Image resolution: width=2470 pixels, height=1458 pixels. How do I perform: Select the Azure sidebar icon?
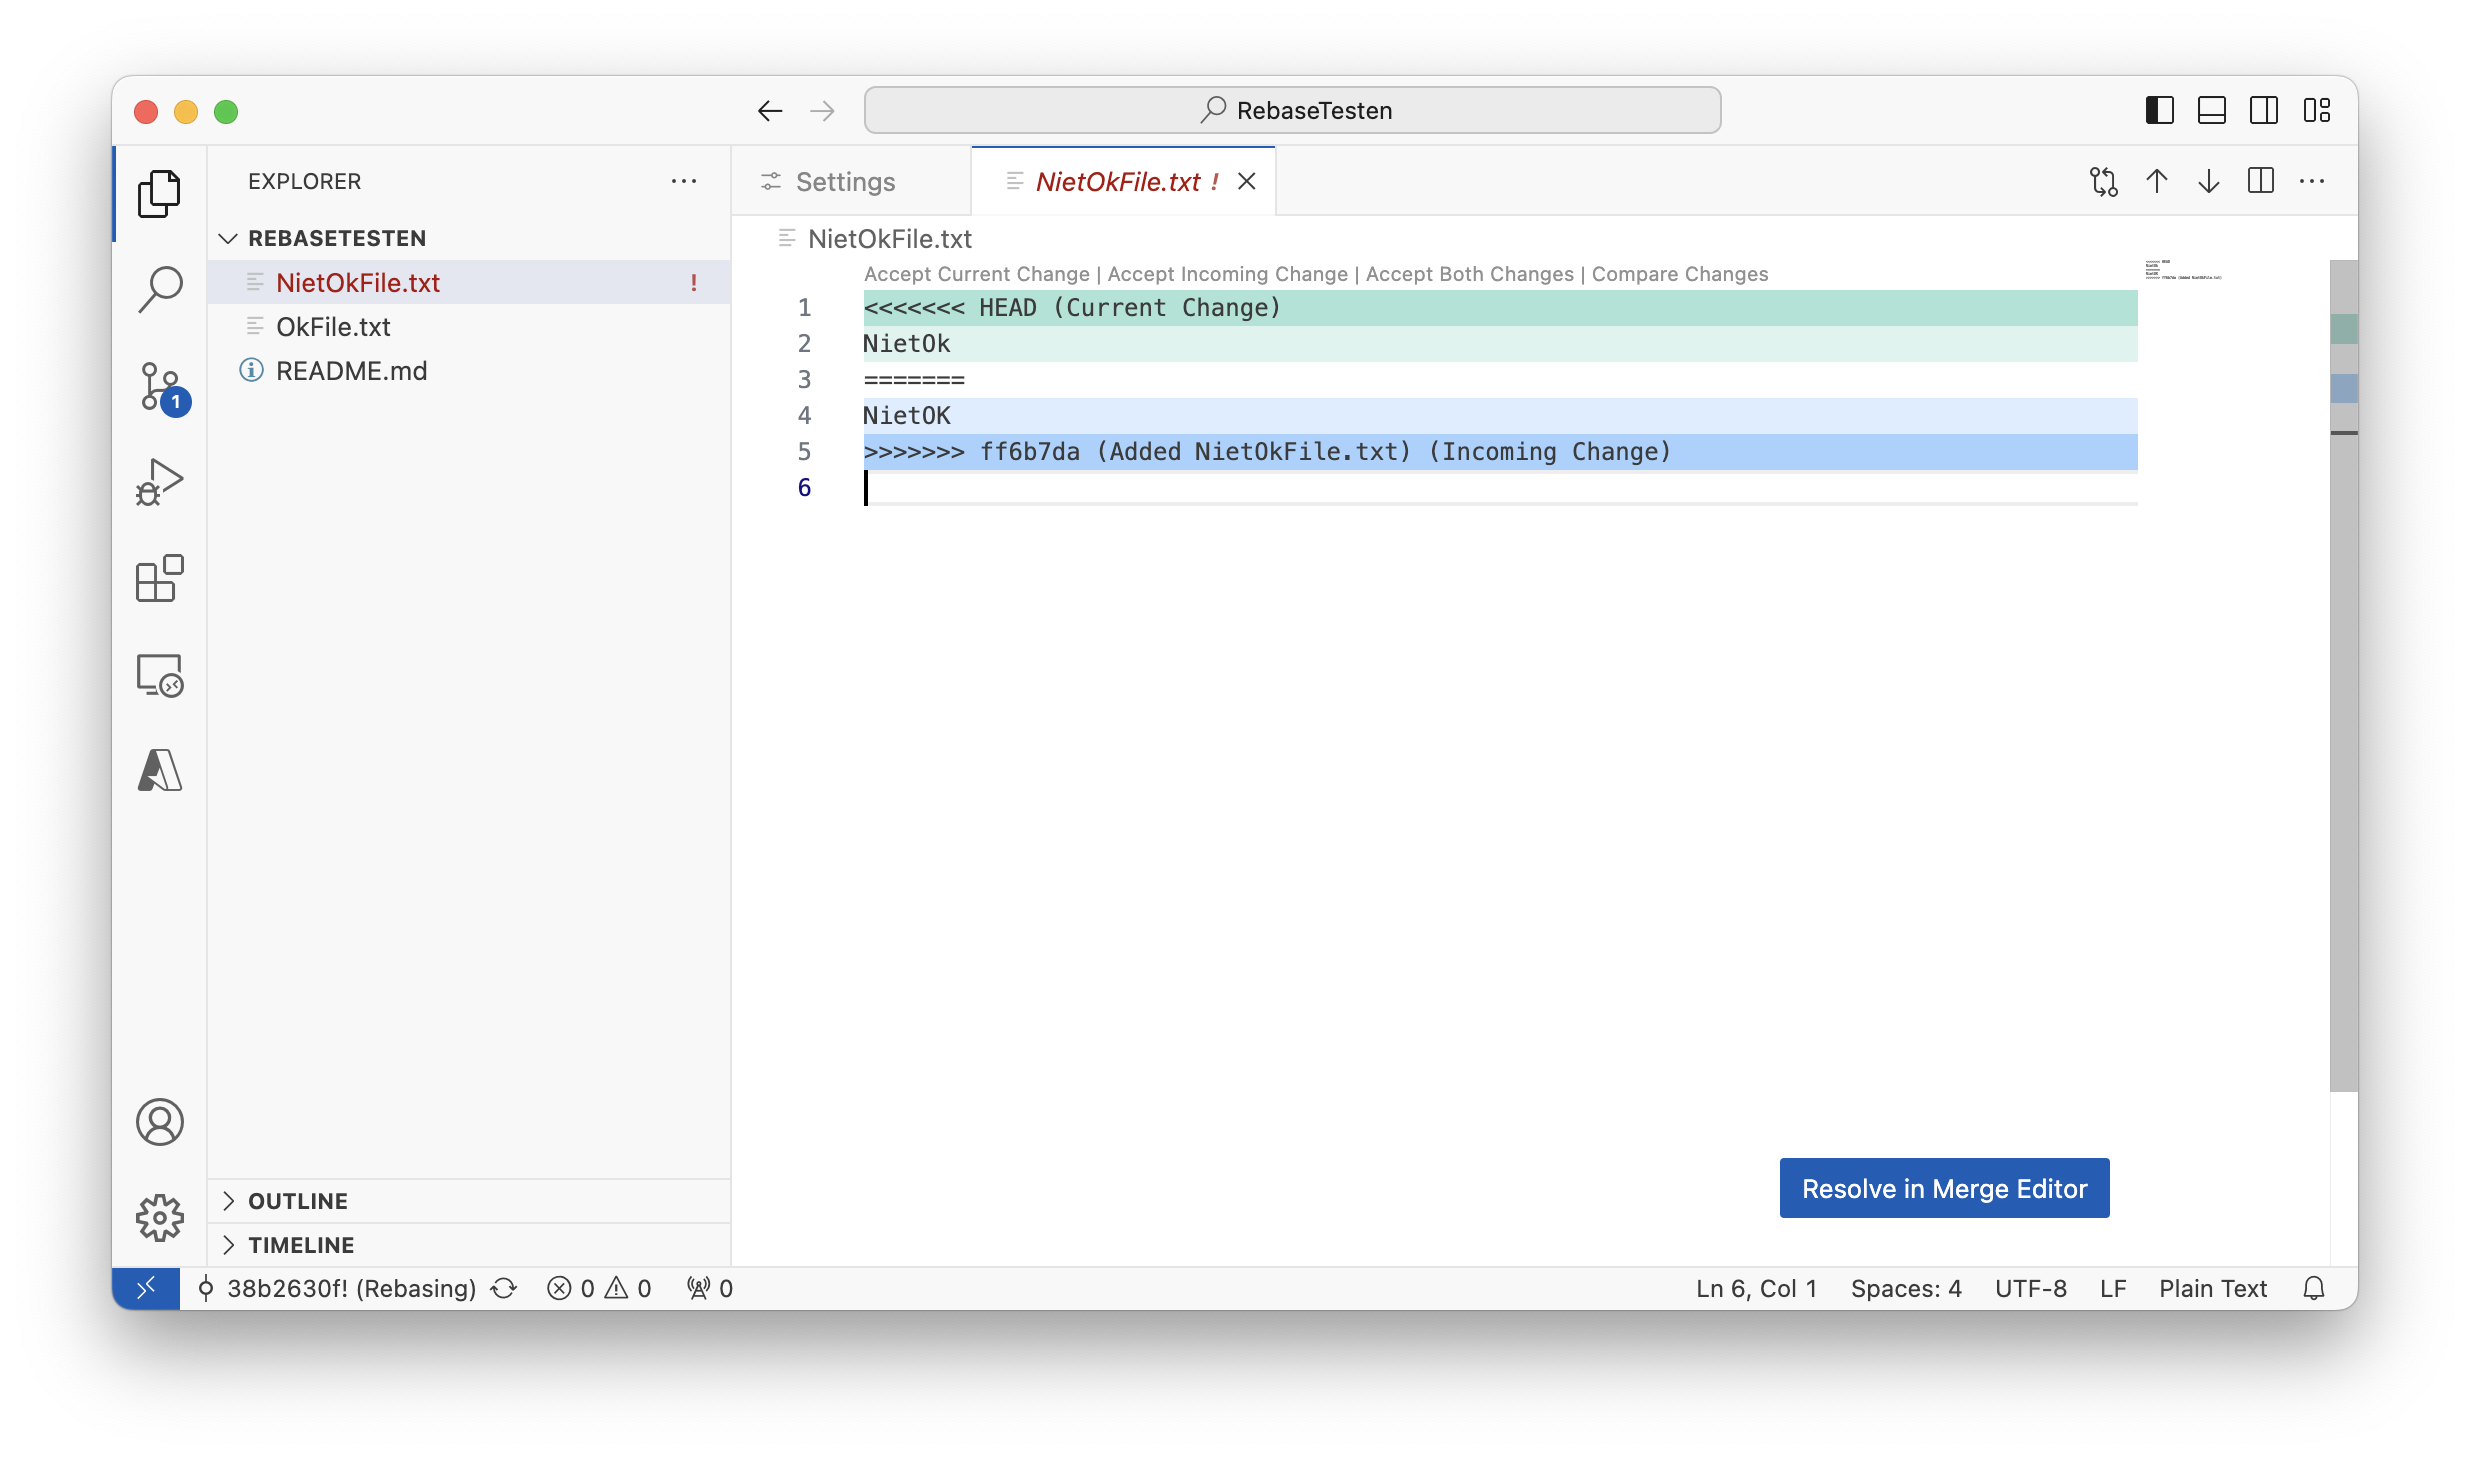coord(159,770)
